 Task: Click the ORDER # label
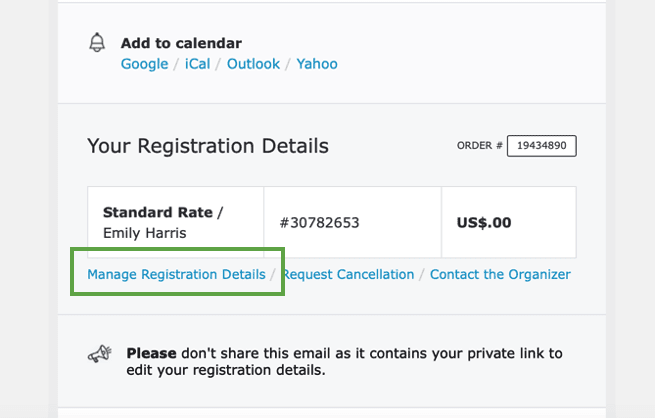coord(479,146)
